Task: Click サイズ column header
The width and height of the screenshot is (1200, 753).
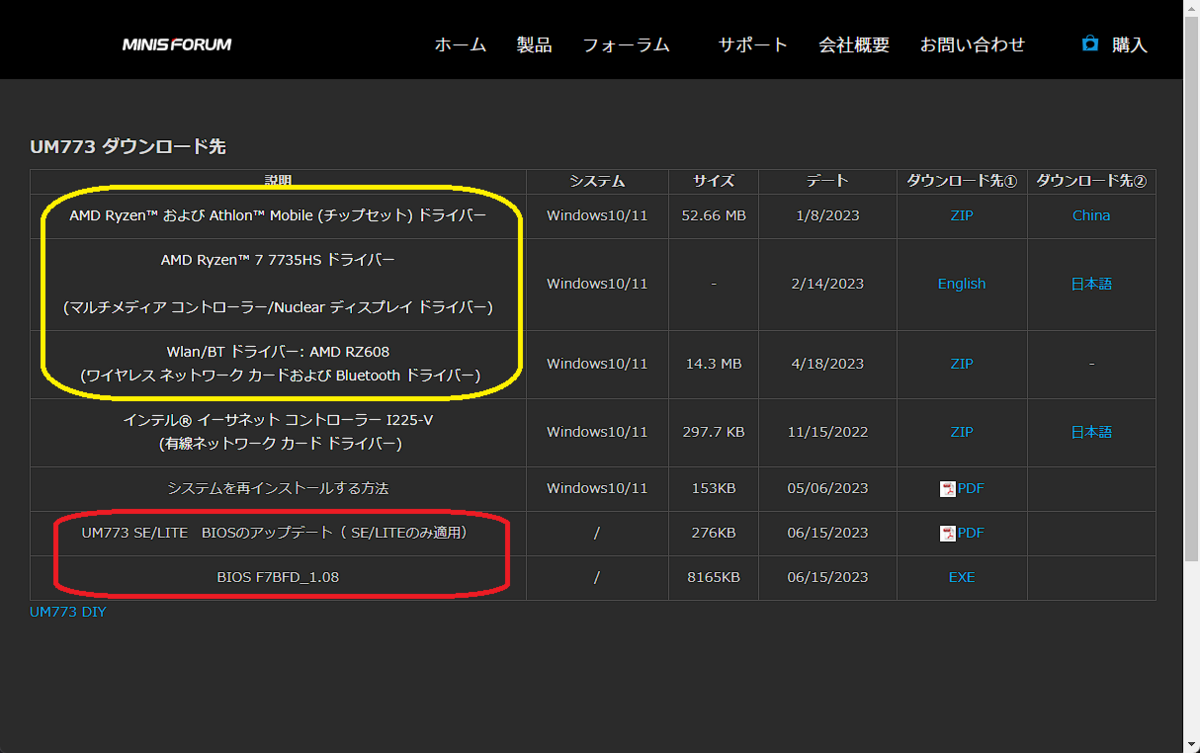Action: tap(714, 181)
